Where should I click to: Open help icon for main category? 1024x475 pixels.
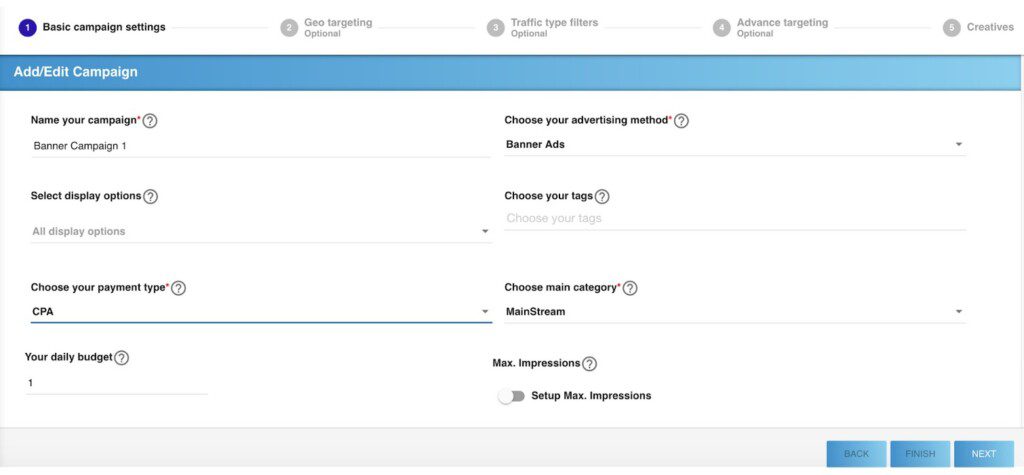point(630,288)
